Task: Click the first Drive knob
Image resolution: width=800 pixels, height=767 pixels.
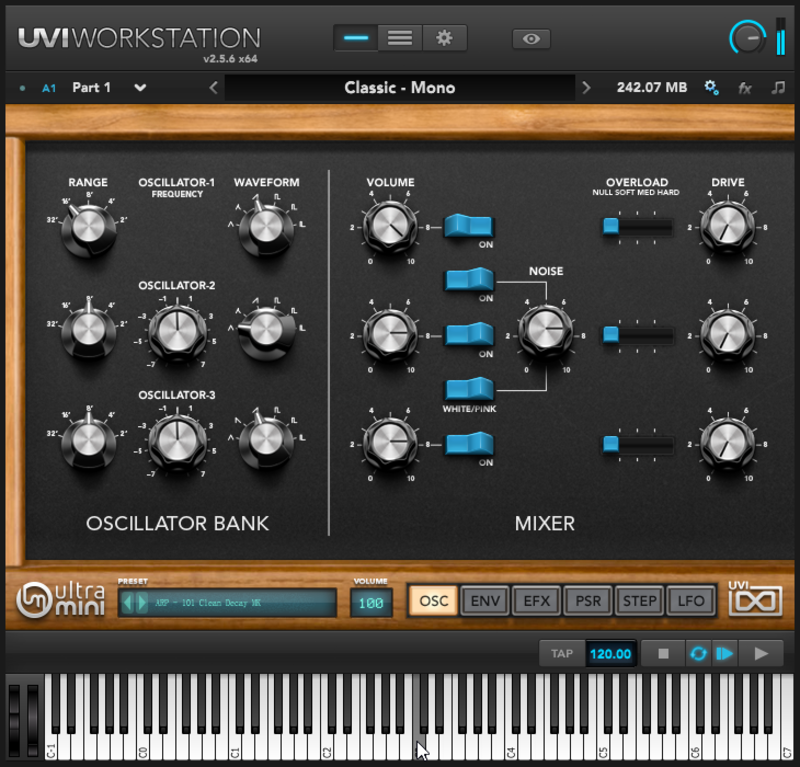Action: pyautogui.click(x=727, y=227)
